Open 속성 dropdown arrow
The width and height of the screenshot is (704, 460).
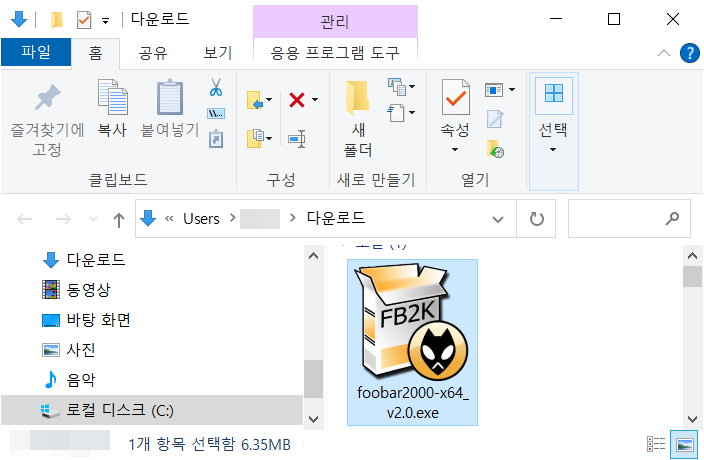click(x=455, y=149)
